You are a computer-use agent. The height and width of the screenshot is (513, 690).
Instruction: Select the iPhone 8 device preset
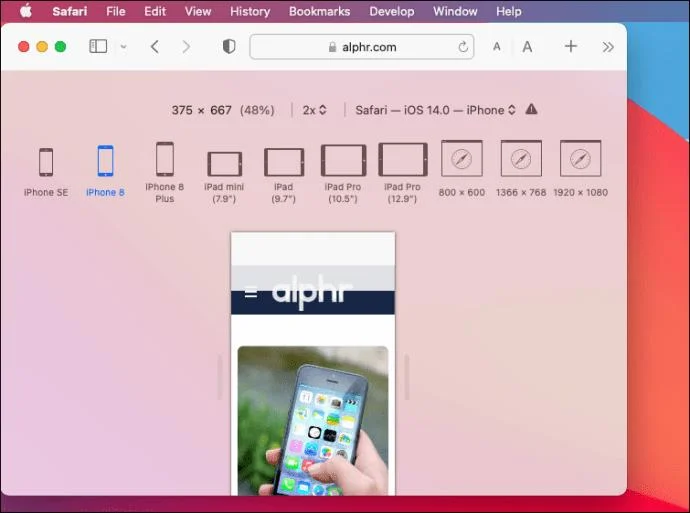pos(105,171)
